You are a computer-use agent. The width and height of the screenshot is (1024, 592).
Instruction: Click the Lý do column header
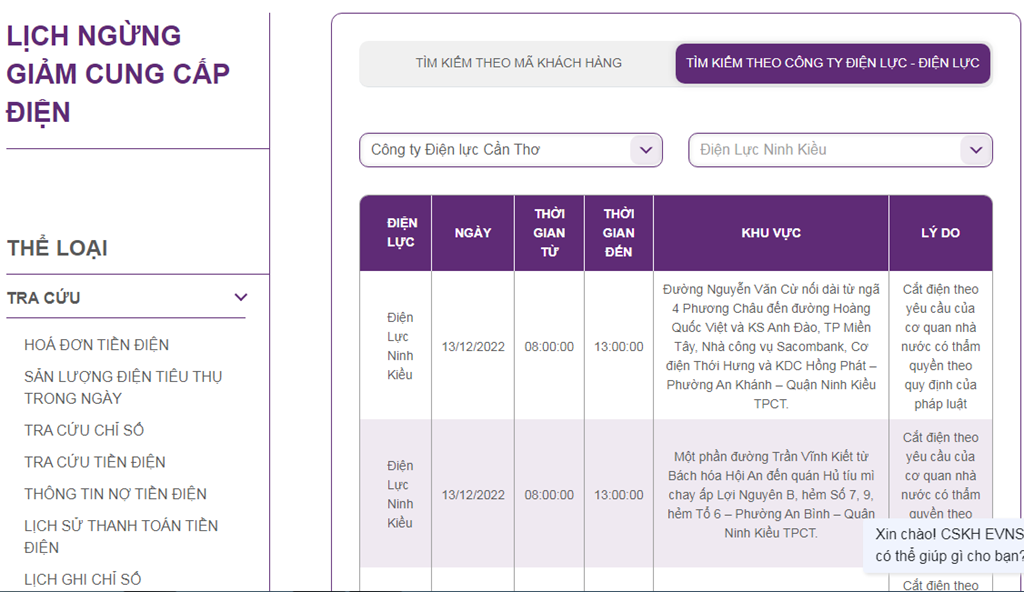[940, 233]
